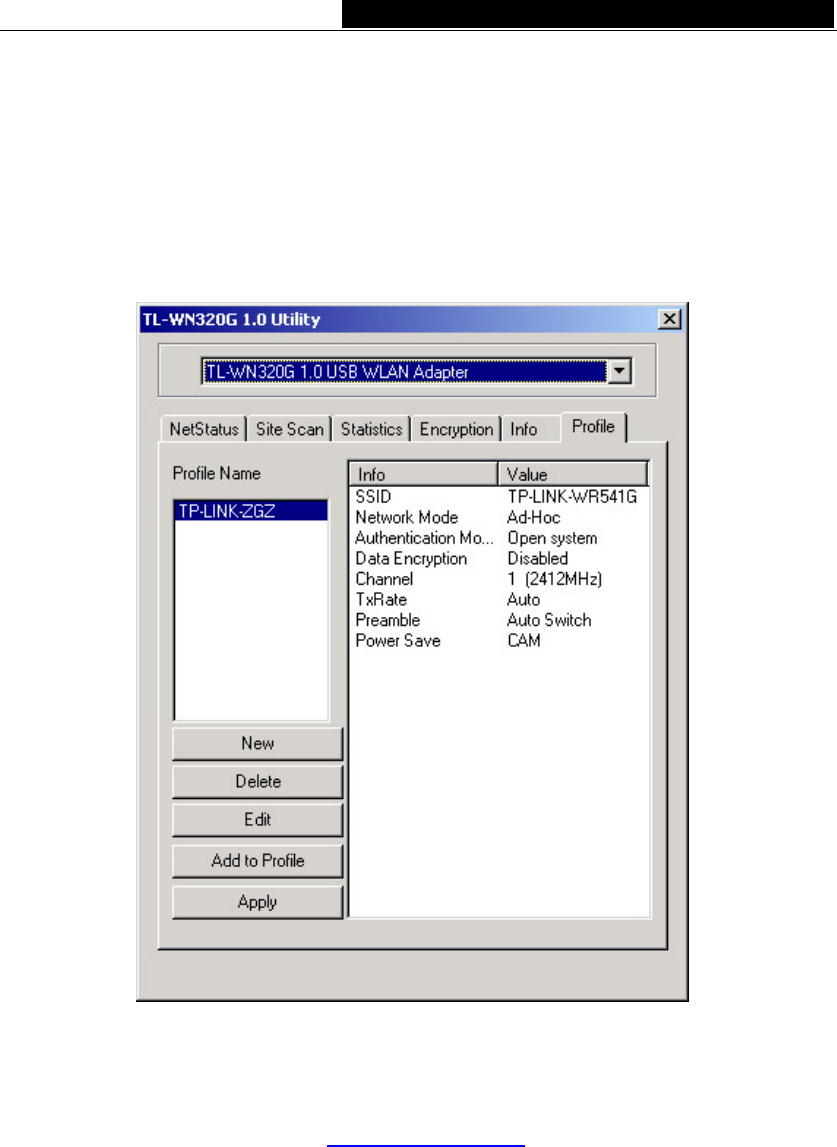Click the New button
The width and height of the screenshot is (837, 1147).
[x=258, y=743]
